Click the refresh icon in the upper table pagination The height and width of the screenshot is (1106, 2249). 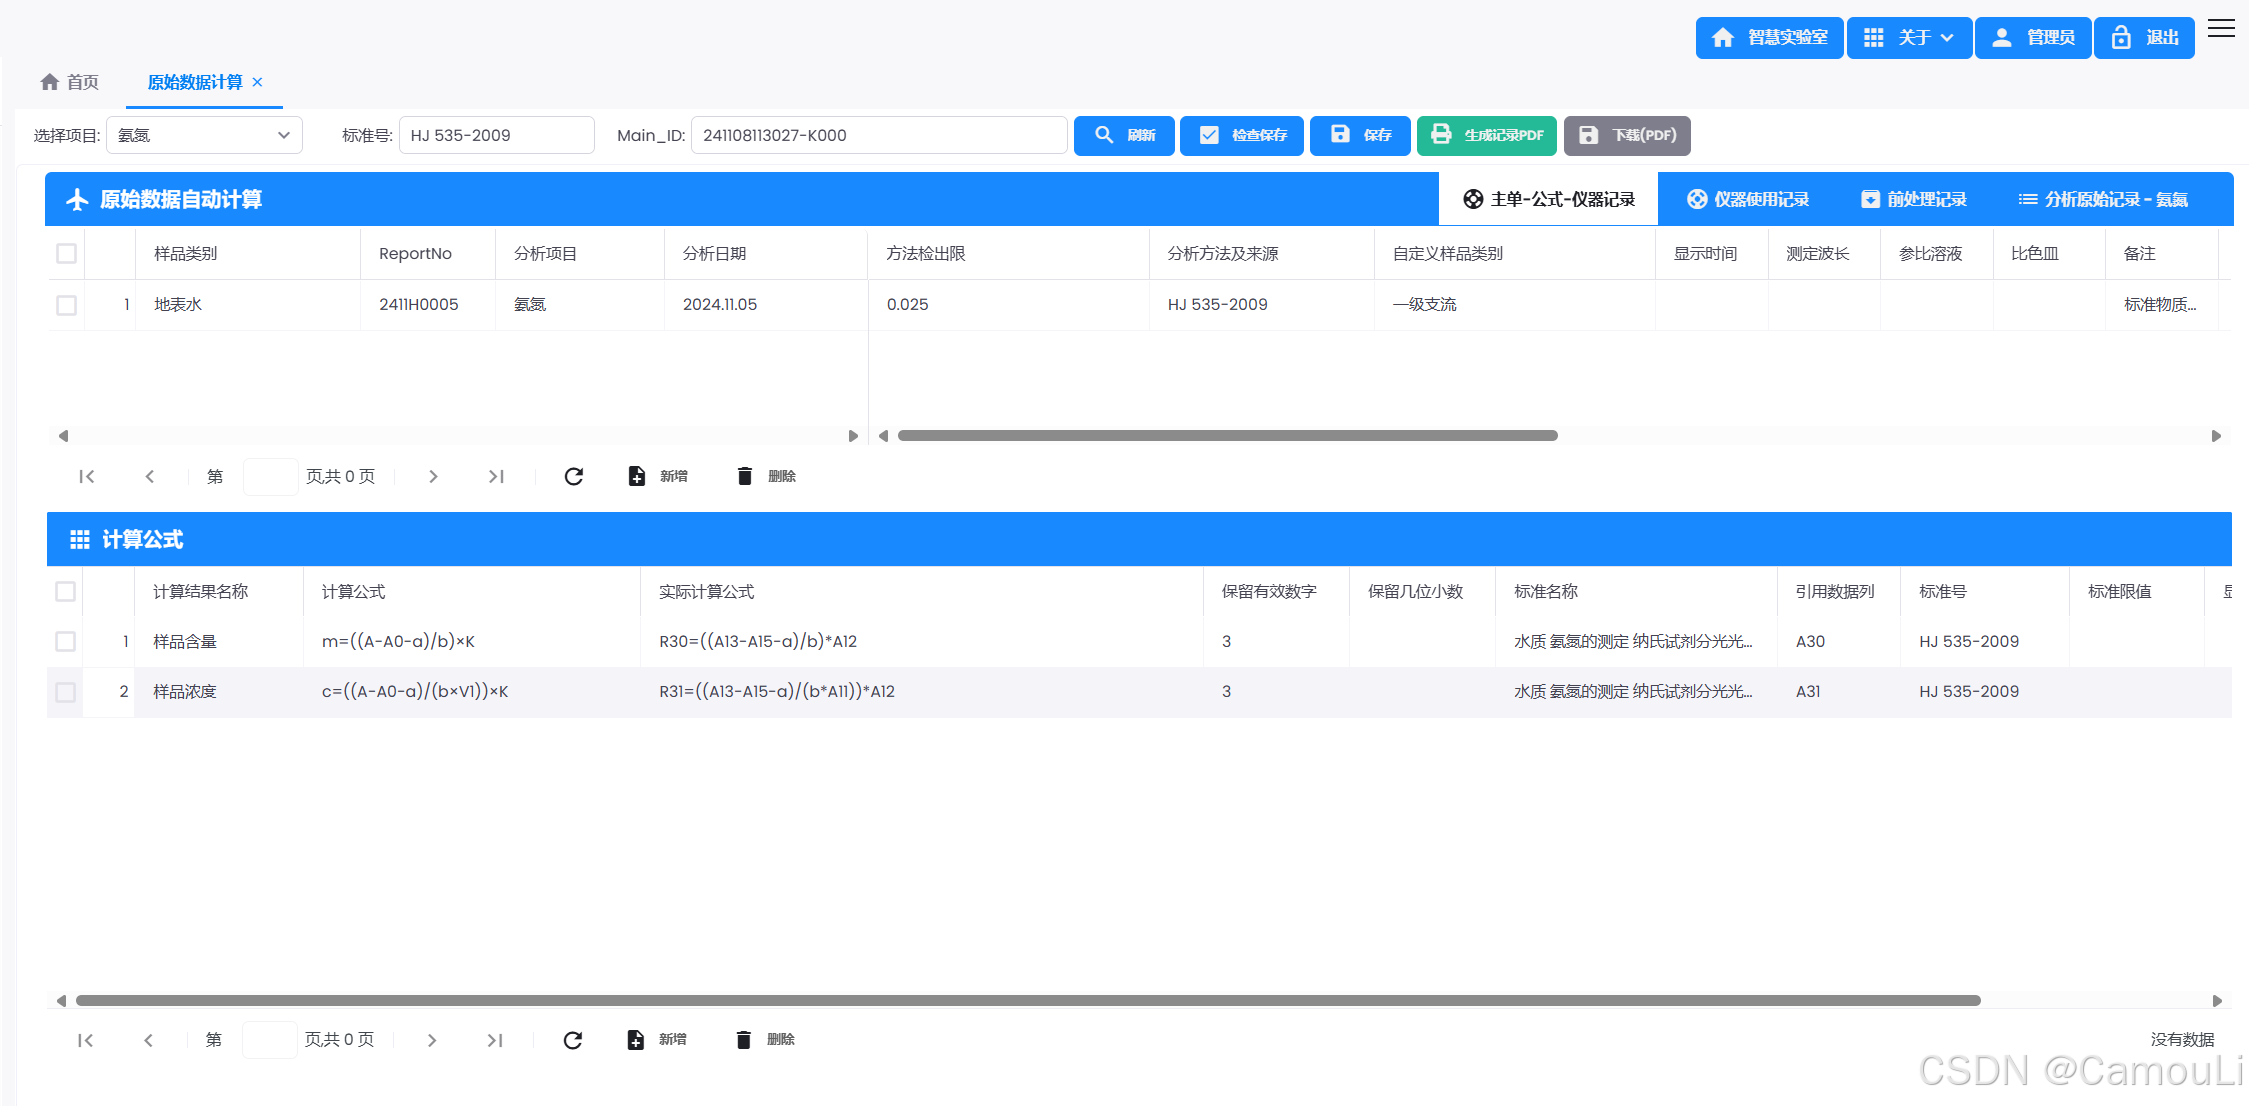tap(573, 476)
